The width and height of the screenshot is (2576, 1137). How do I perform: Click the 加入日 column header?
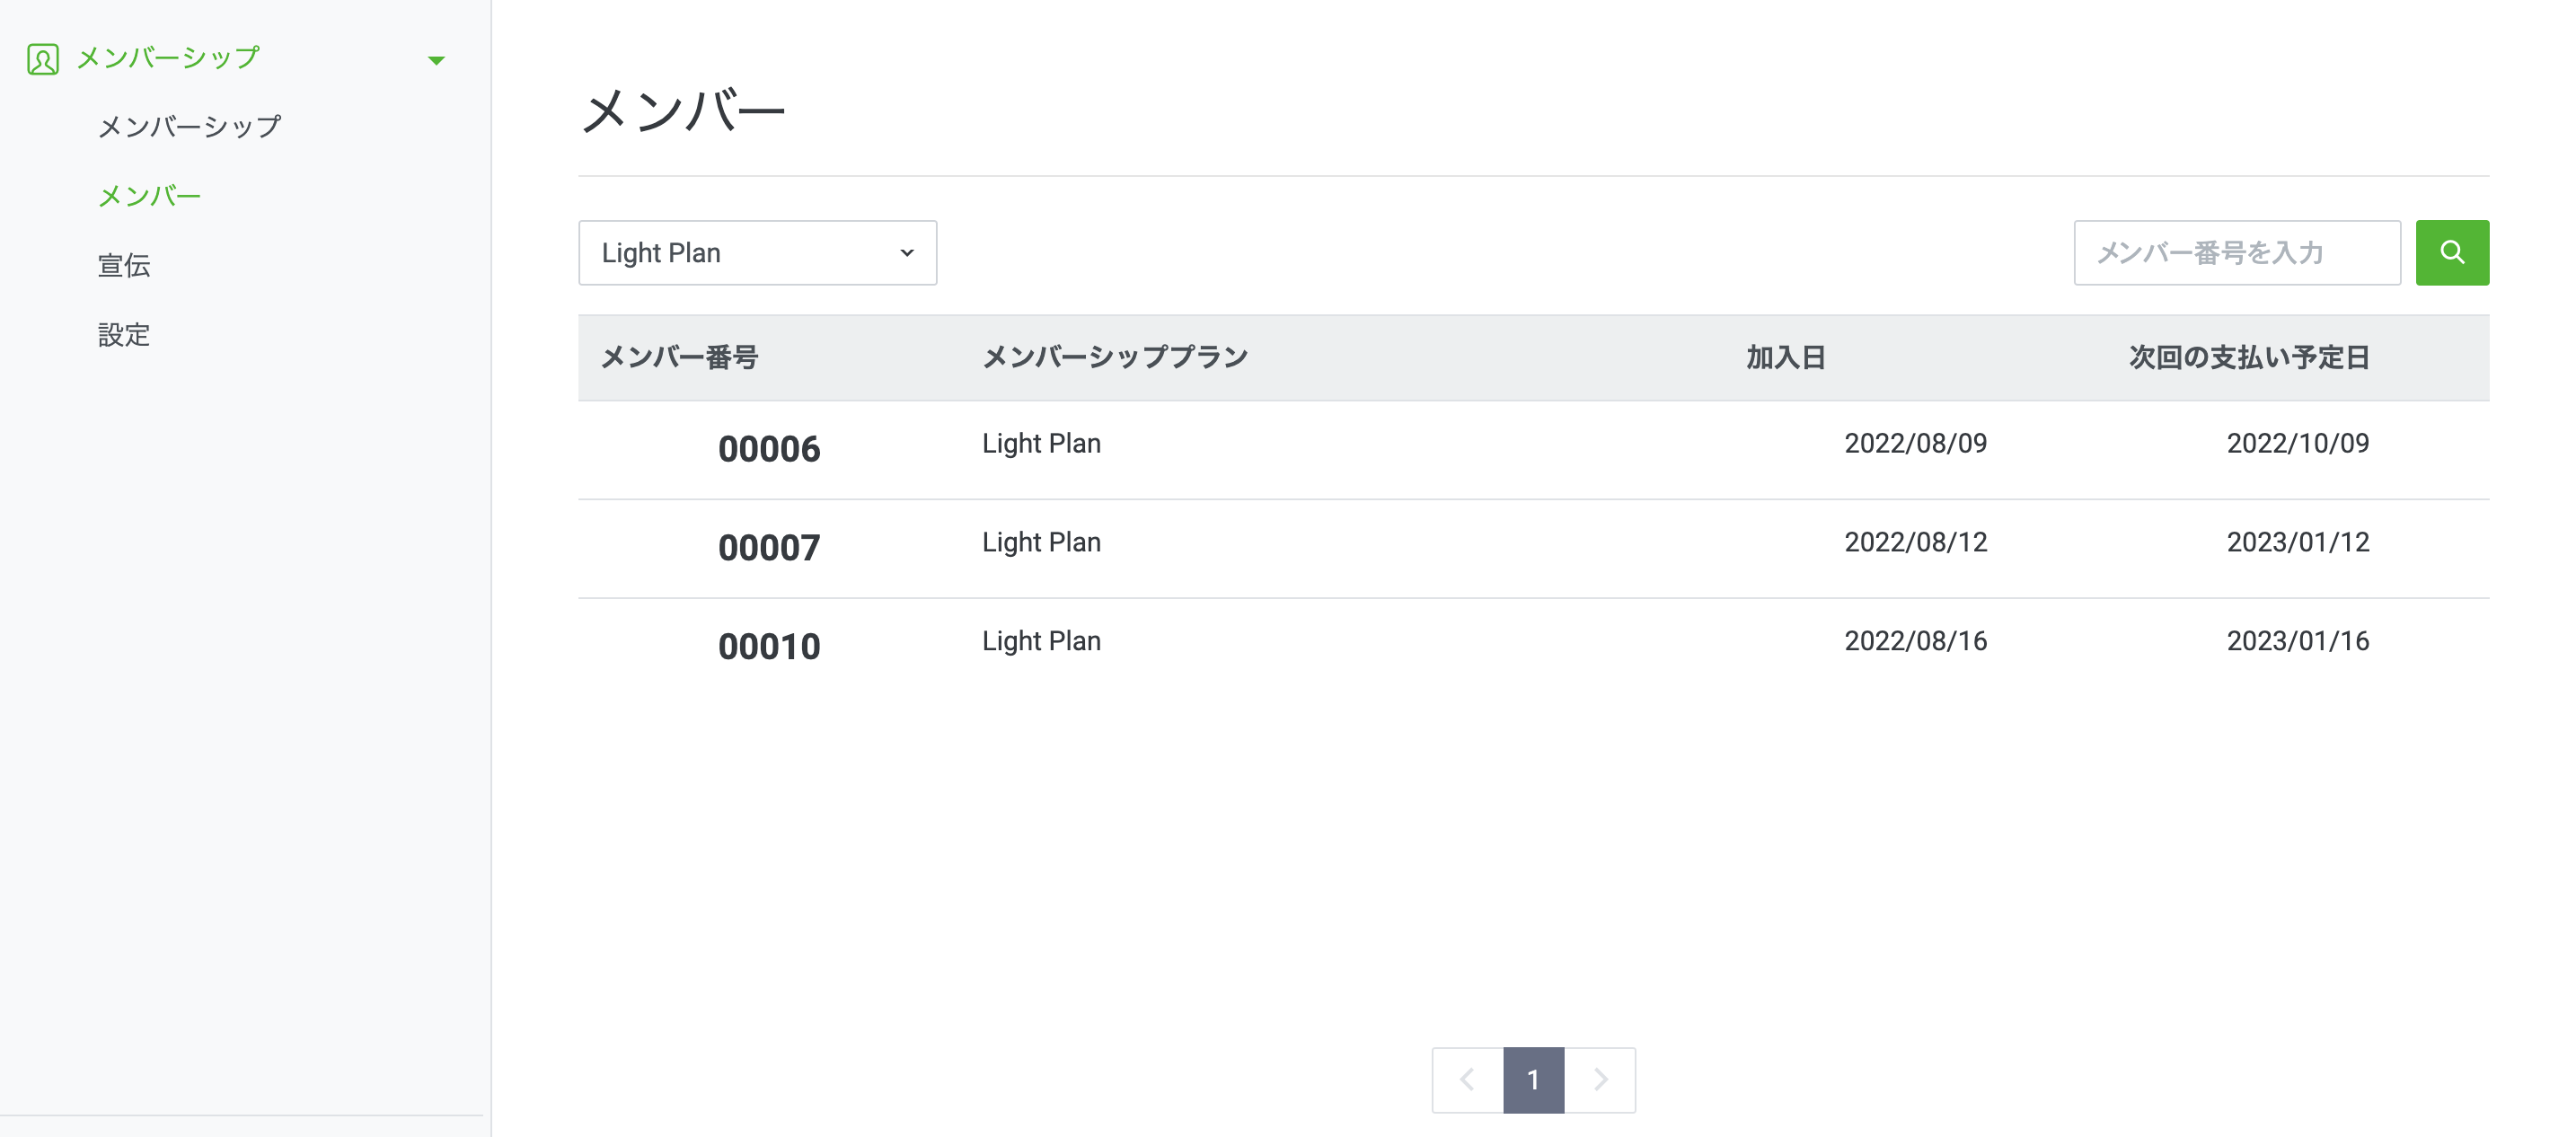(1786, 358)
